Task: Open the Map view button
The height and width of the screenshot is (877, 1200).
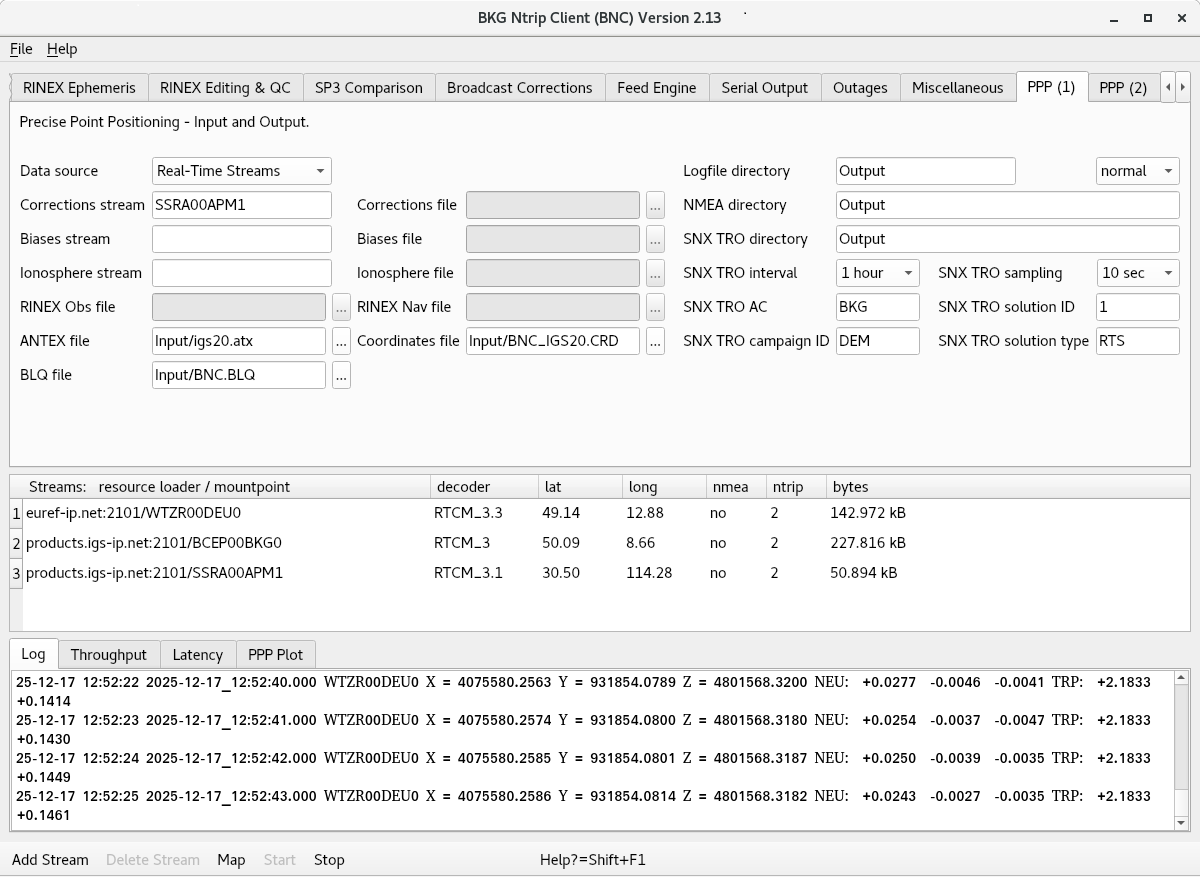Action: point(231,860)
